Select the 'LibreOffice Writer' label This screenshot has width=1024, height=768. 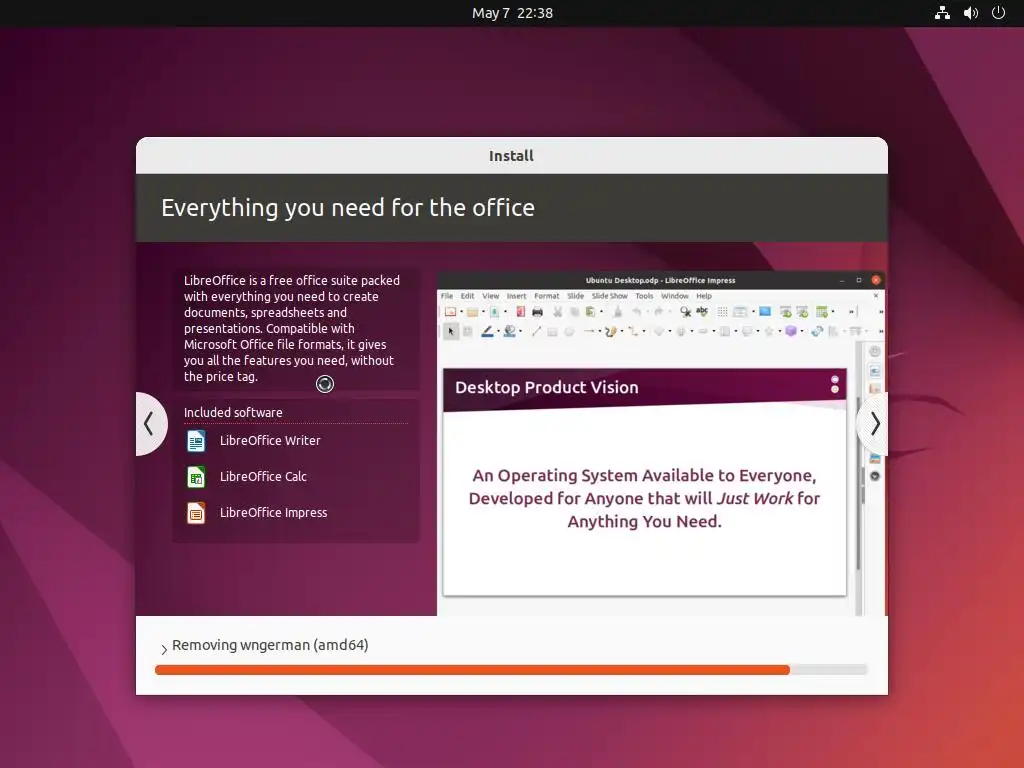(x=270, y=441)
